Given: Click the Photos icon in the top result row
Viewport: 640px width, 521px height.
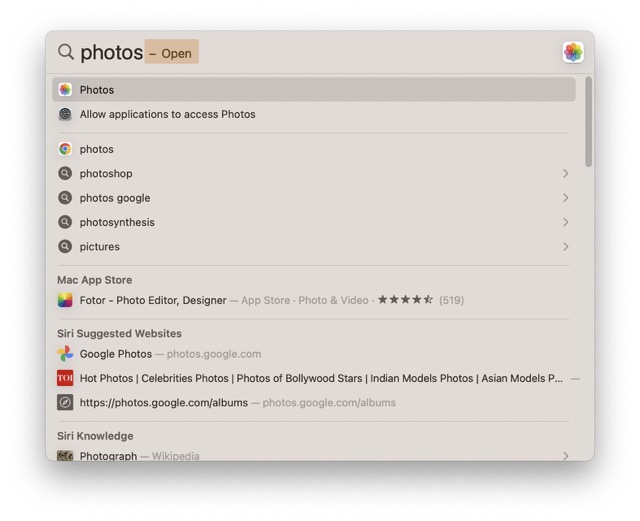Looking at the screenshot, I should point(65,89).
